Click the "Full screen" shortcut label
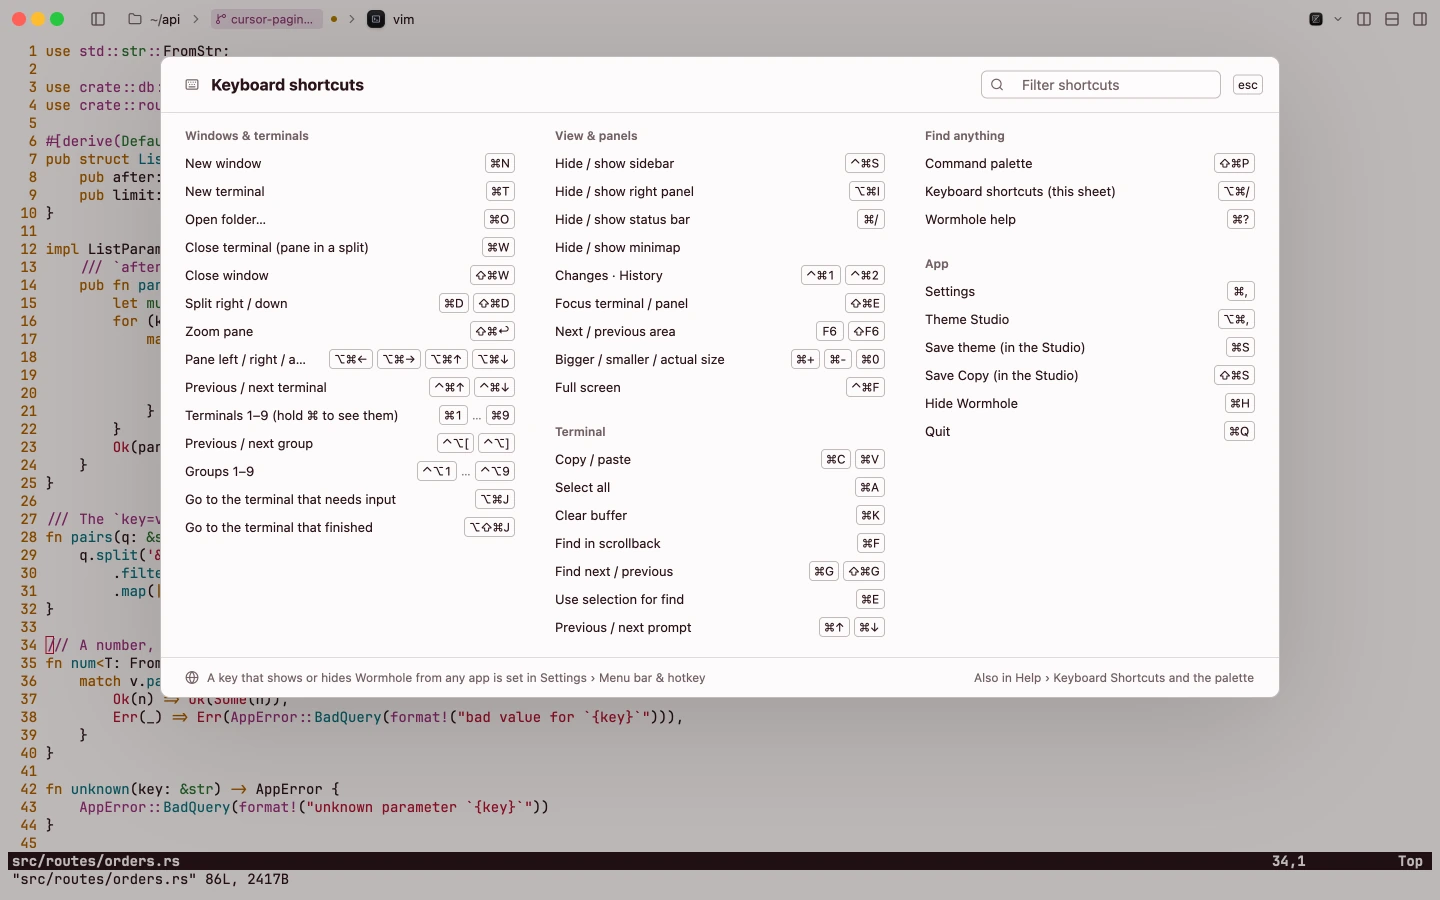The width and height of the screenshot is (1440, 900). [x=588, y=387]
